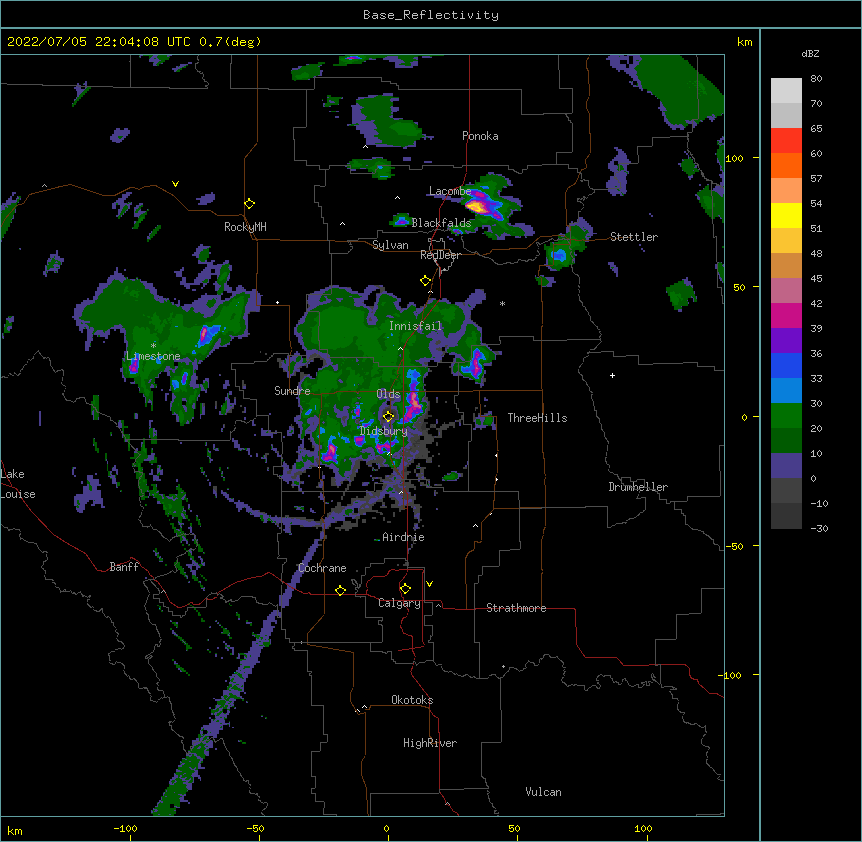Select the purple 36-39 dBZ legend swatch
Viewport: 862px width, 842px height.
(786, 340)
